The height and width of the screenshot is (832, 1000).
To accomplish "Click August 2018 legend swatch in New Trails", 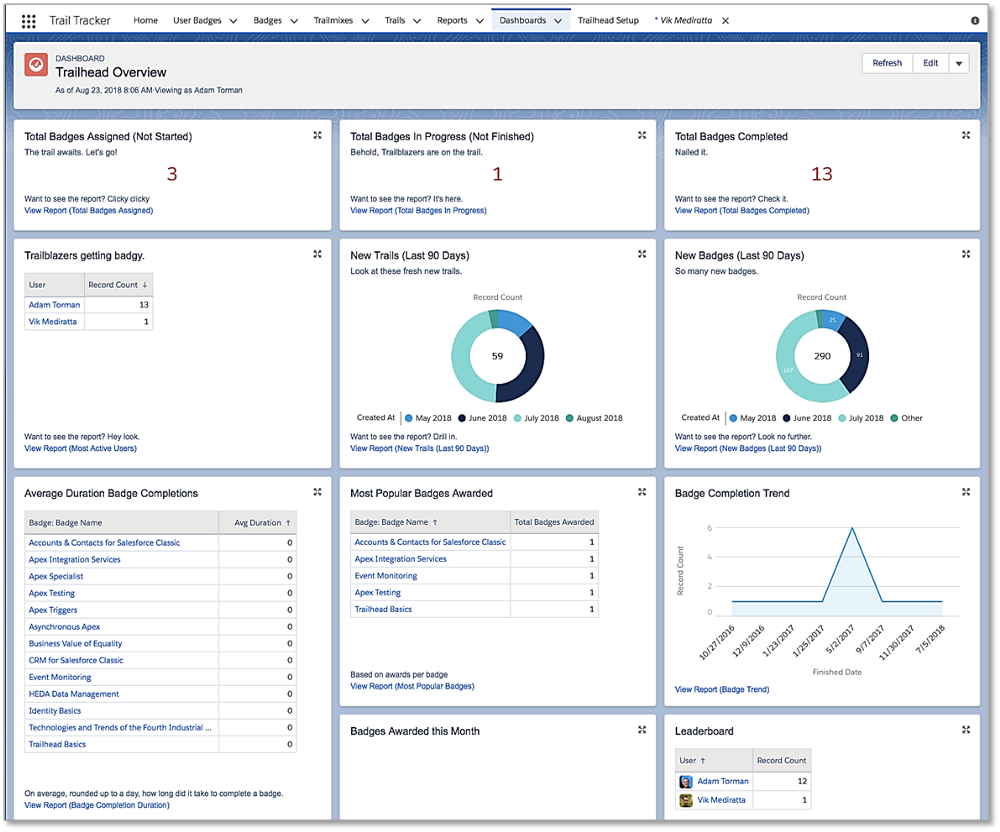I will (x=570, y=418).
